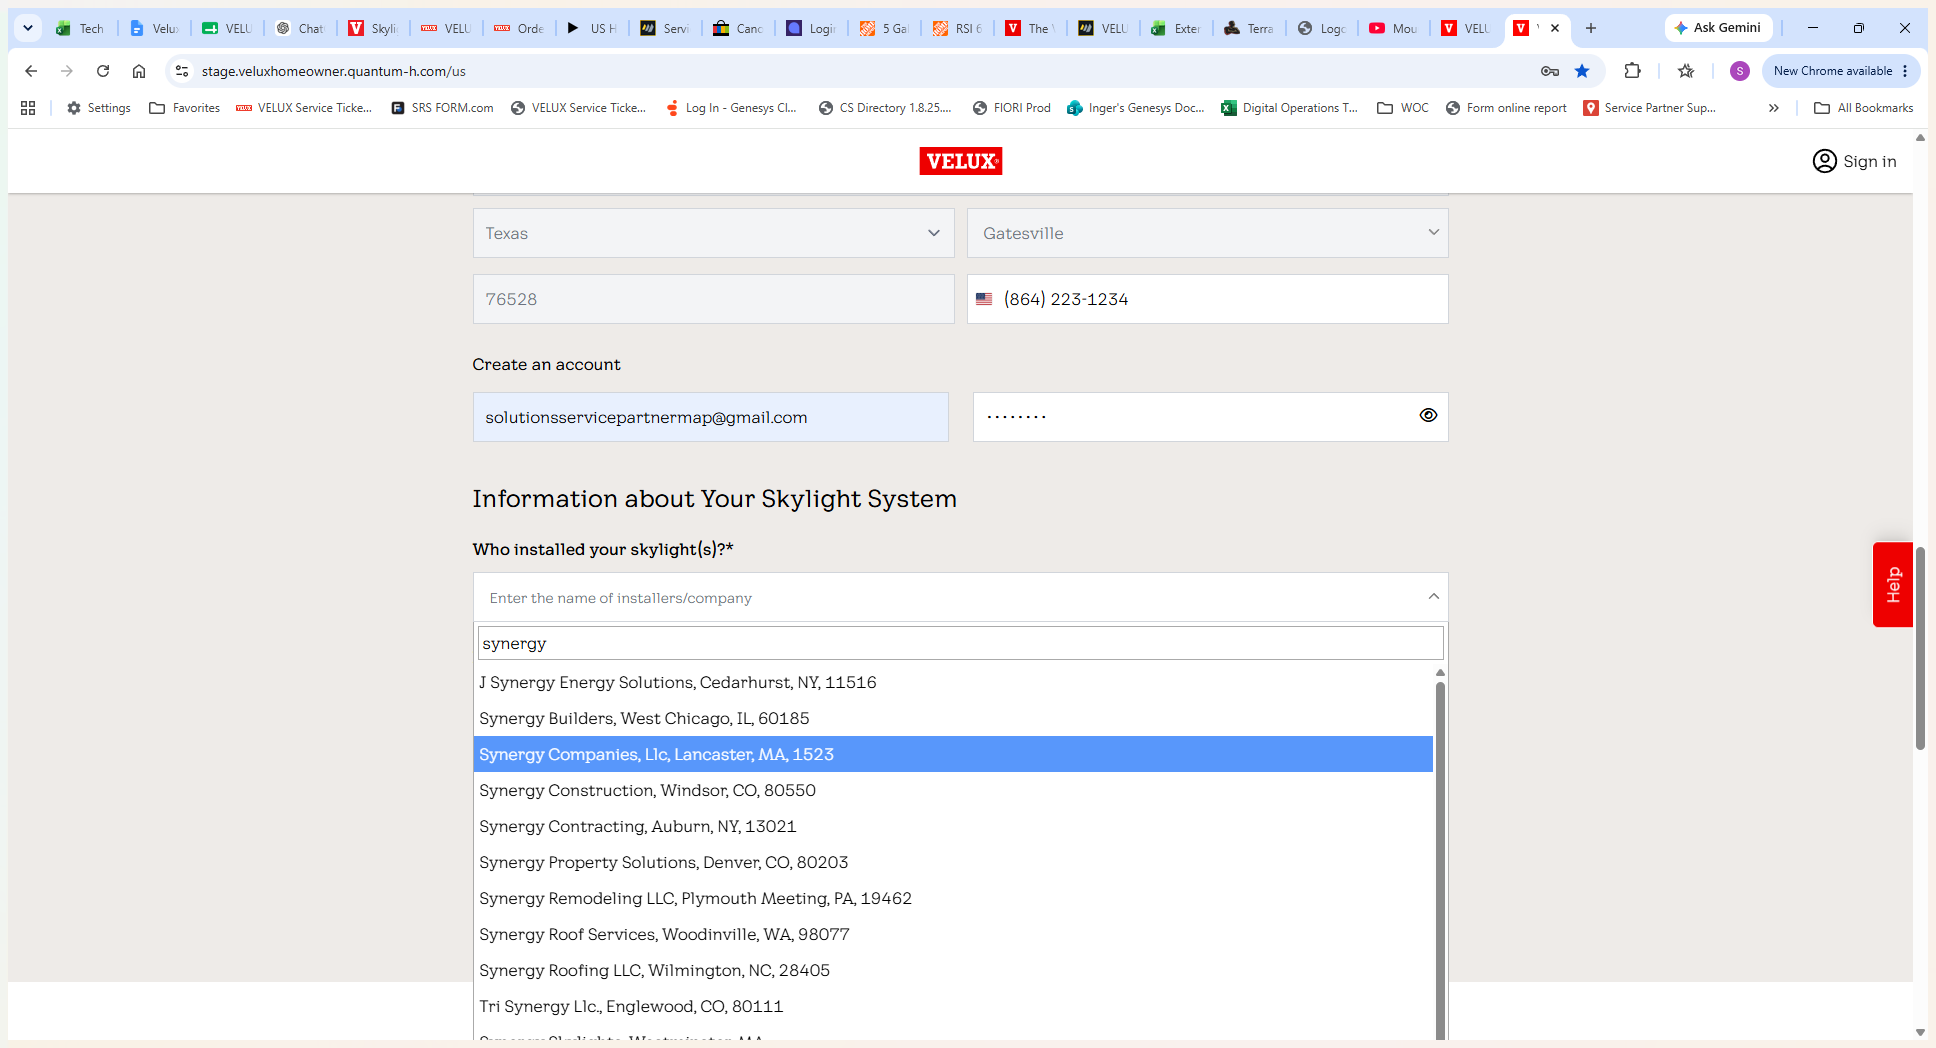This screenshot has height=1048, width=1936.
Task: Click the email address field
Action: pos(710,417)
